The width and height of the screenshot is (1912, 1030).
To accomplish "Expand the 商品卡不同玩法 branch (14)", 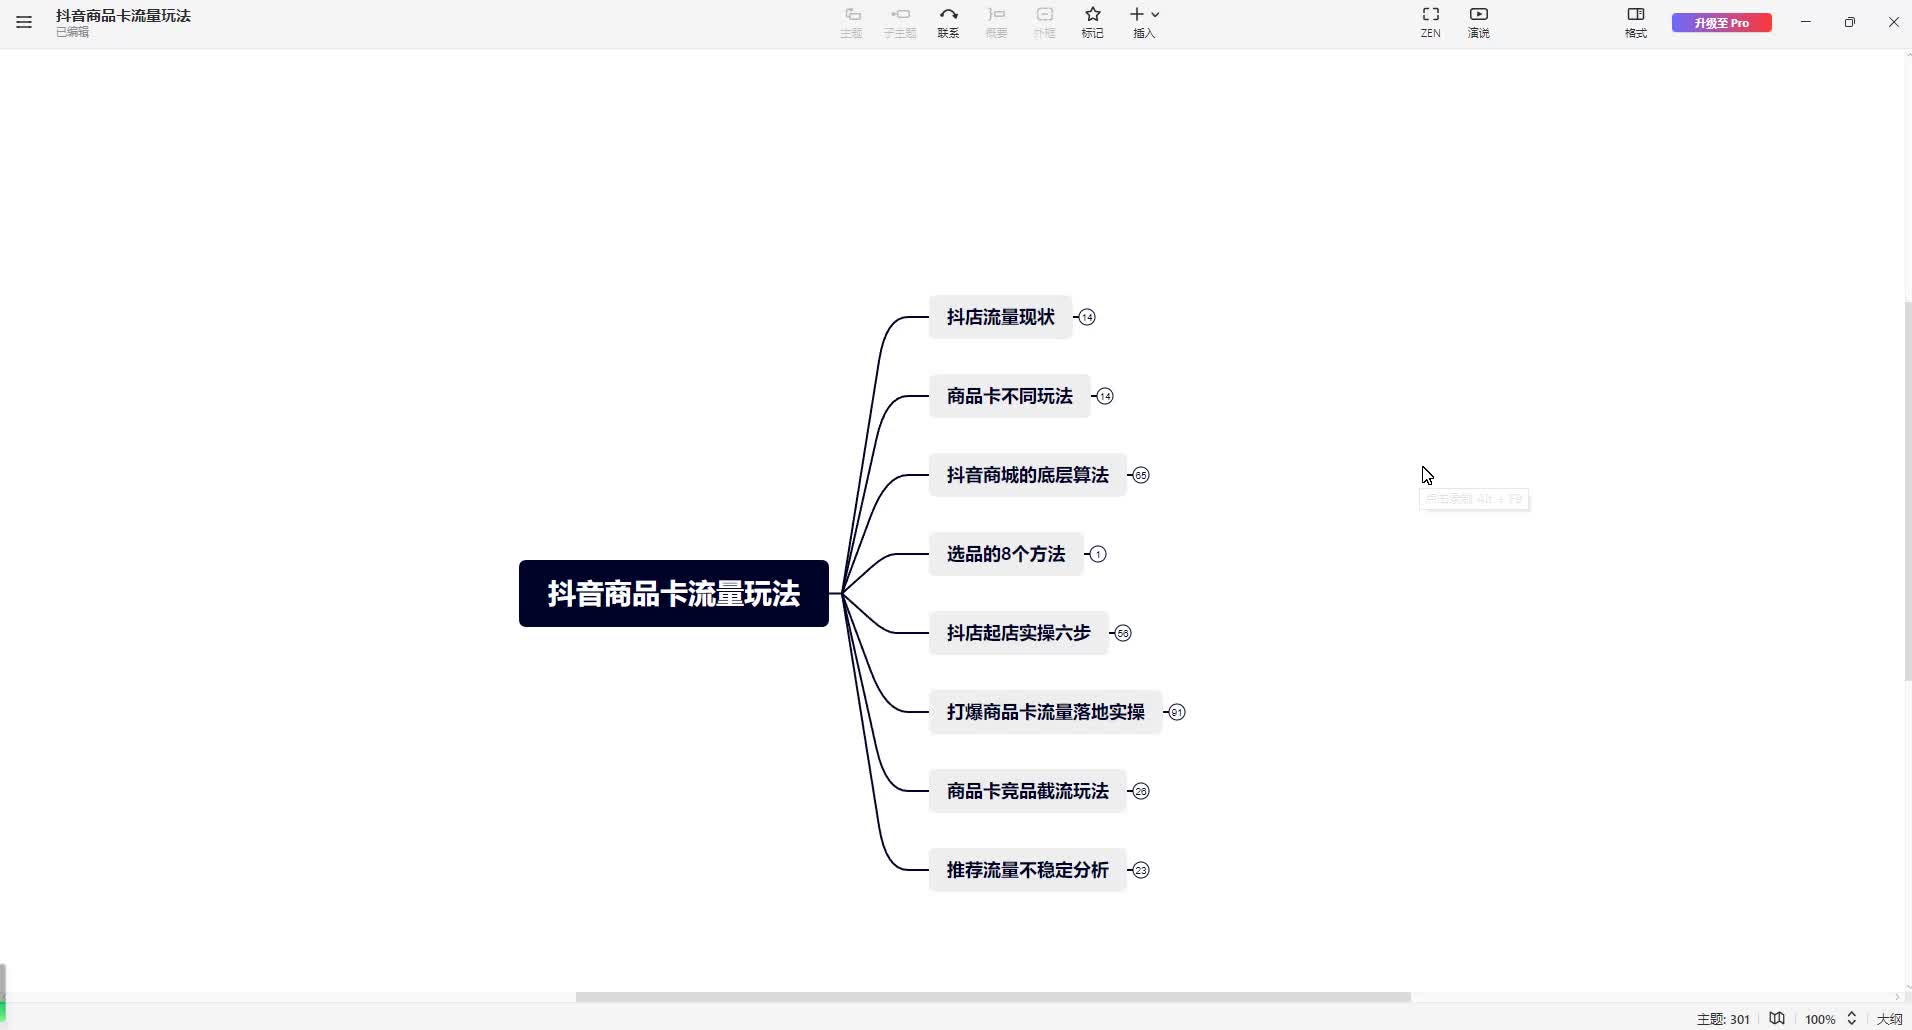I will click(1105, 396).
